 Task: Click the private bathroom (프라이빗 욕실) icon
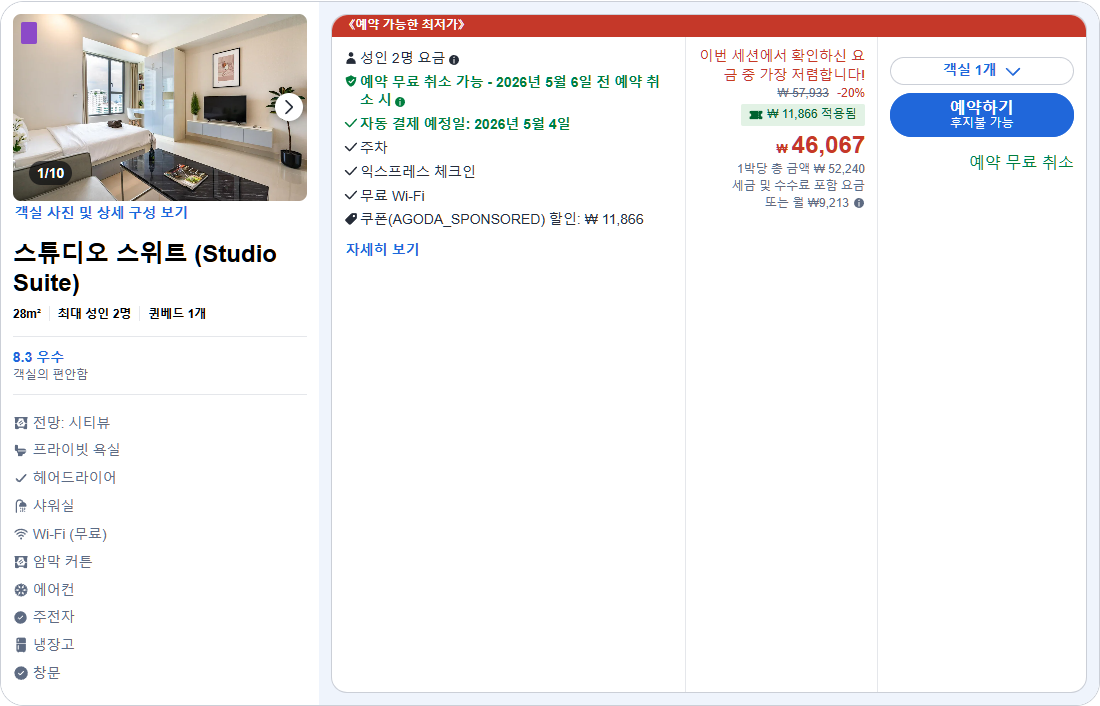pyautogui.click(x=16, y=449)
